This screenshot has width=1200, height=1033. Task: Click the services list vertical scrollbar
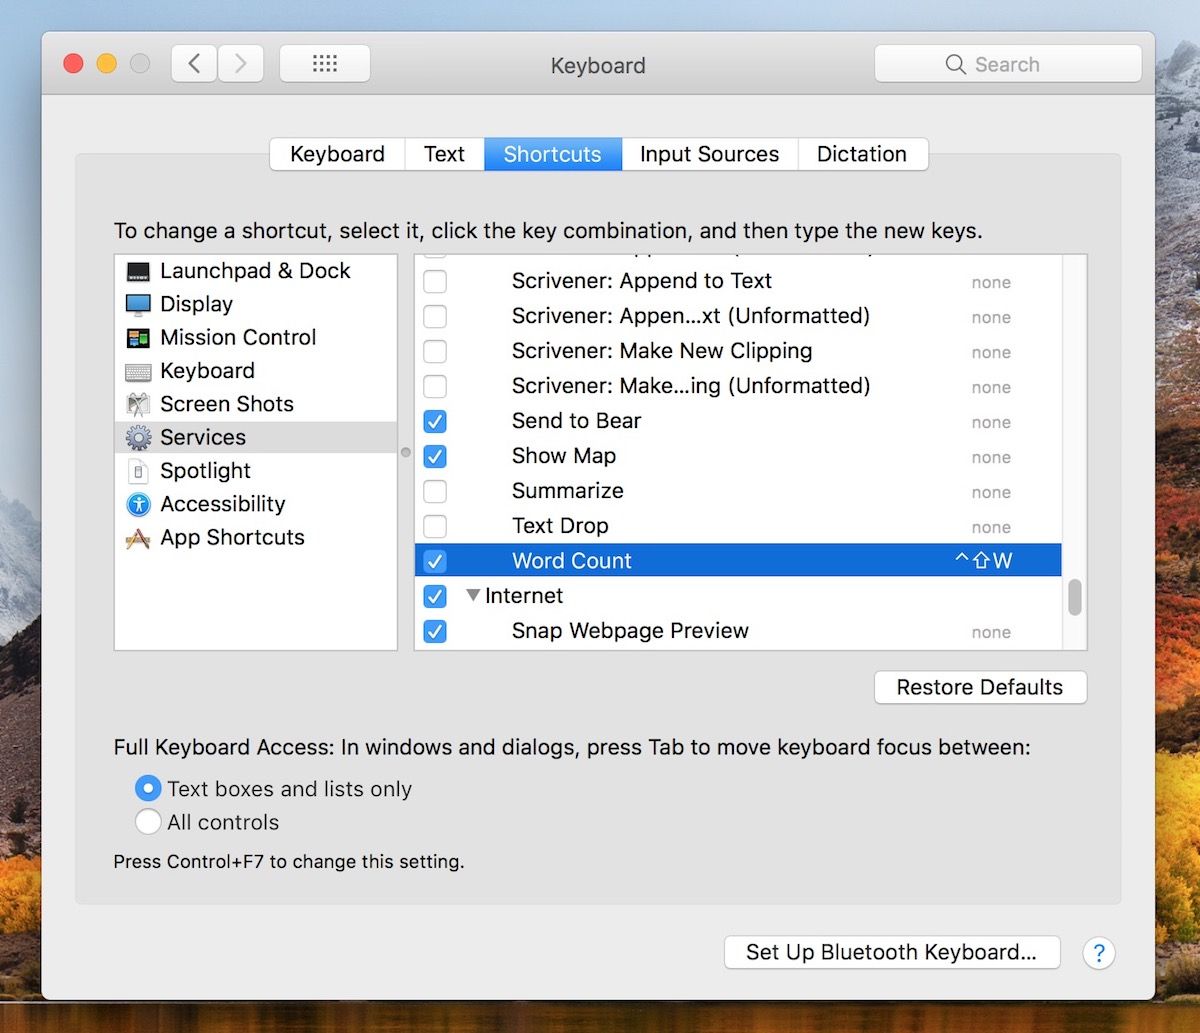pyautogui.click(x=1075, y=597)
